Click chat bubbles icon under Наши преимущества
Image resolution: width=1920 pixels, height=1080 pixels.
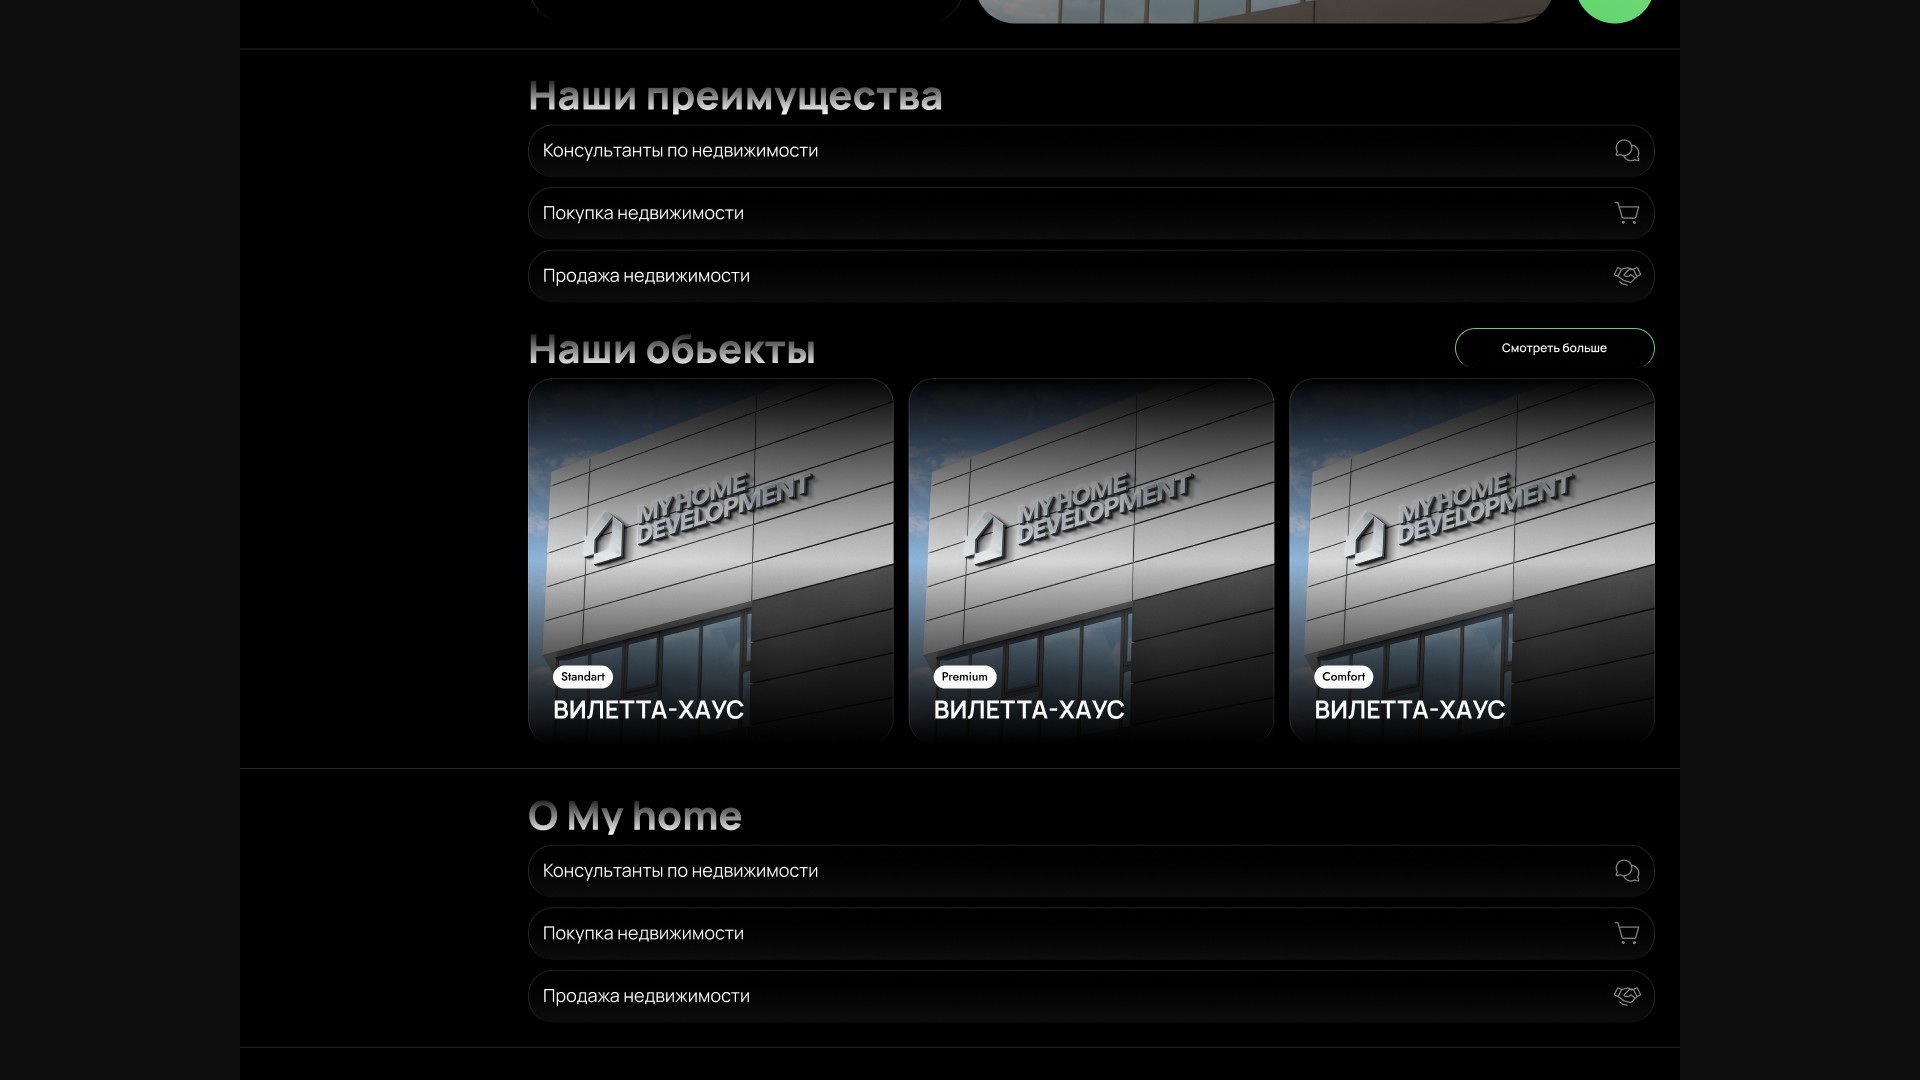coord(1627,151)
